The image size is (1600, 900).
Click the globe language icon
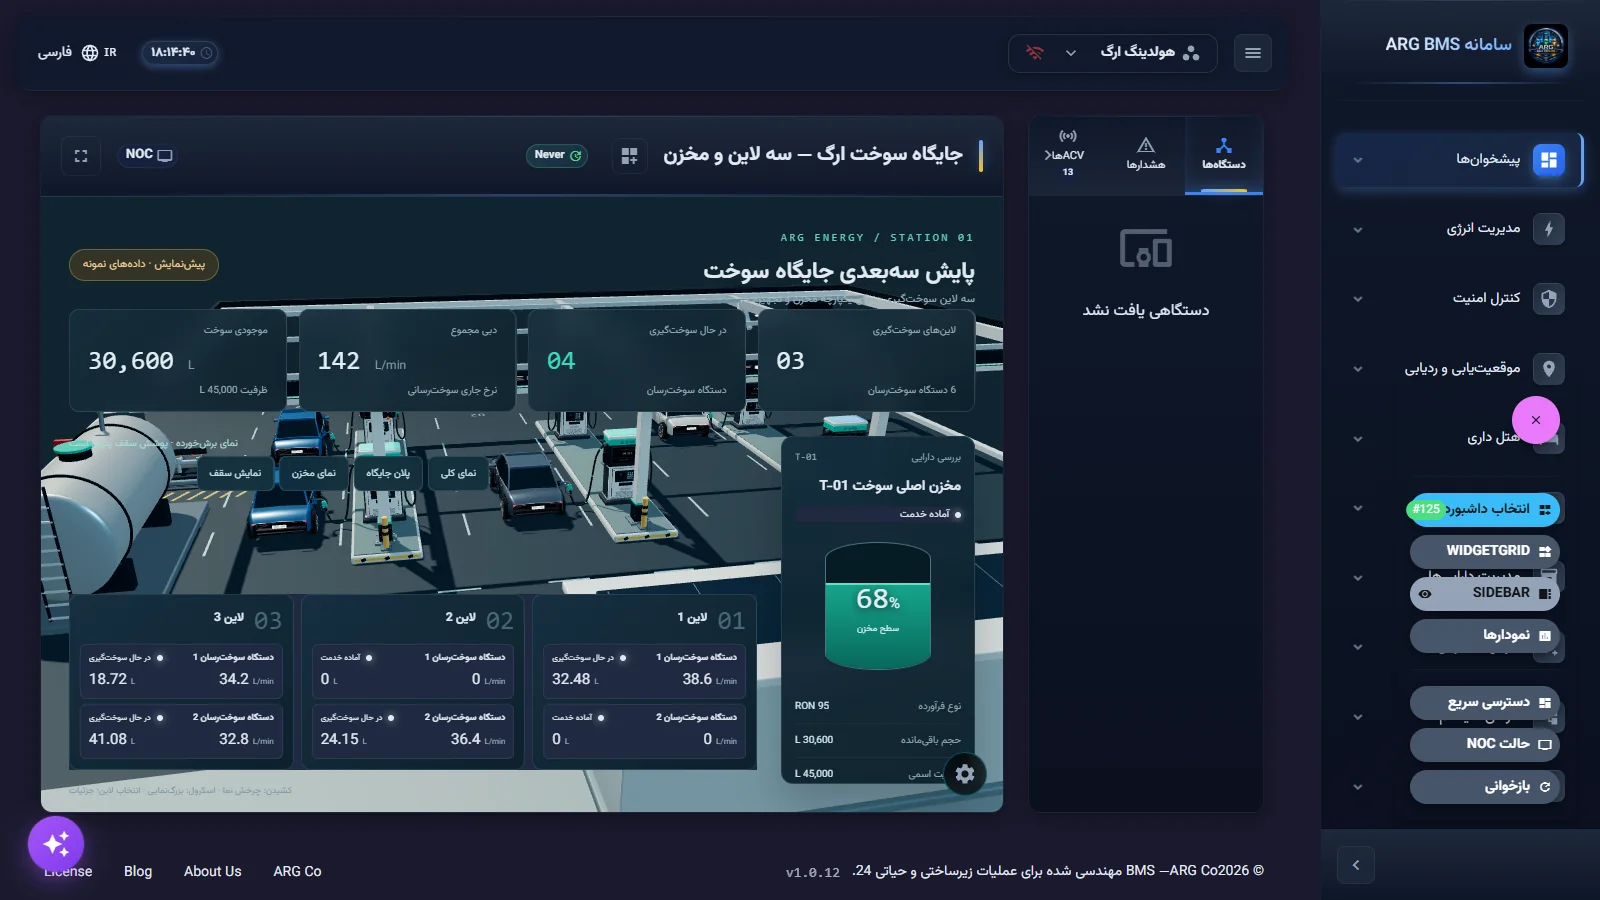90,53
